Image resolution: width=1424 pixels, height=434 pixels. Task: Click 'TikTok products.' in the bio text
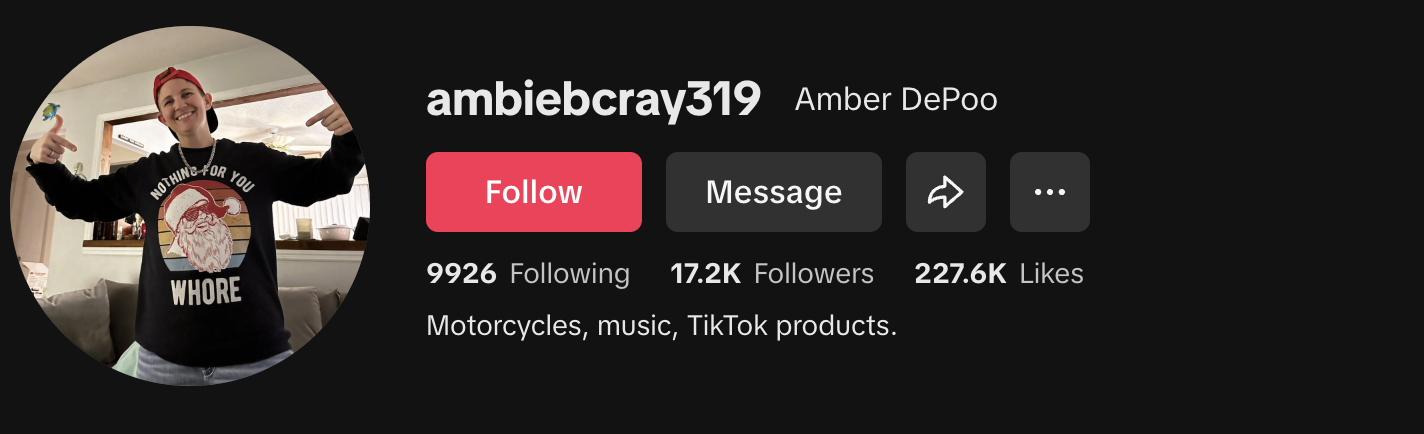(793, 326)
